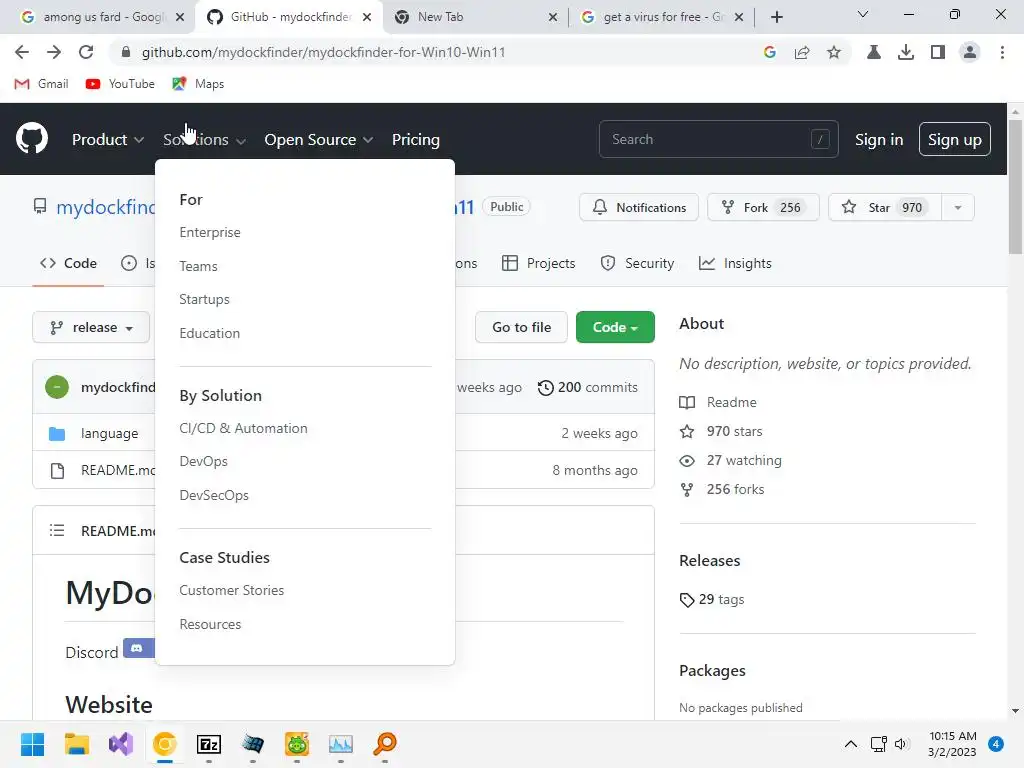This screenshot has width=1024, height=768.
Task: Toggle Chrome side panel icon
Action: (938, 52)
